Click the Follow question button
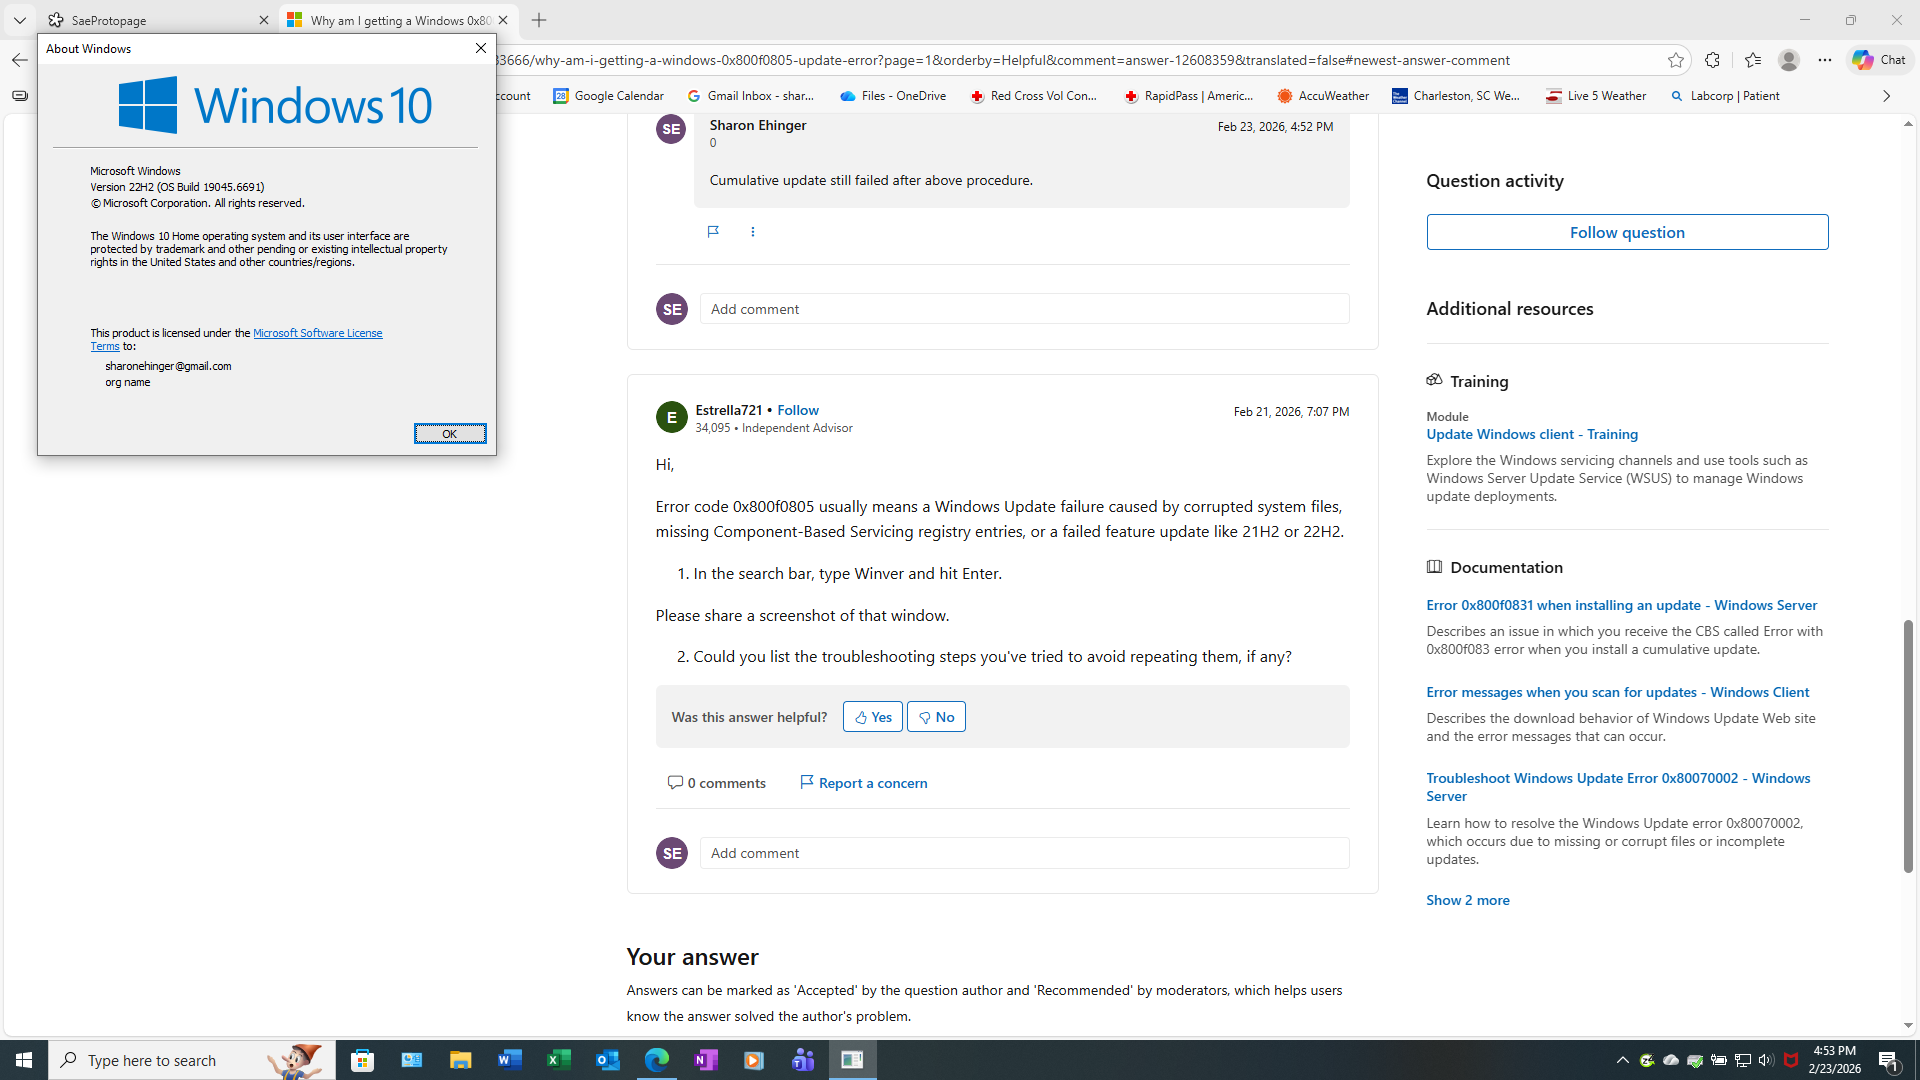The width and height of the screenshot is (1920, 1080). 1627,232
